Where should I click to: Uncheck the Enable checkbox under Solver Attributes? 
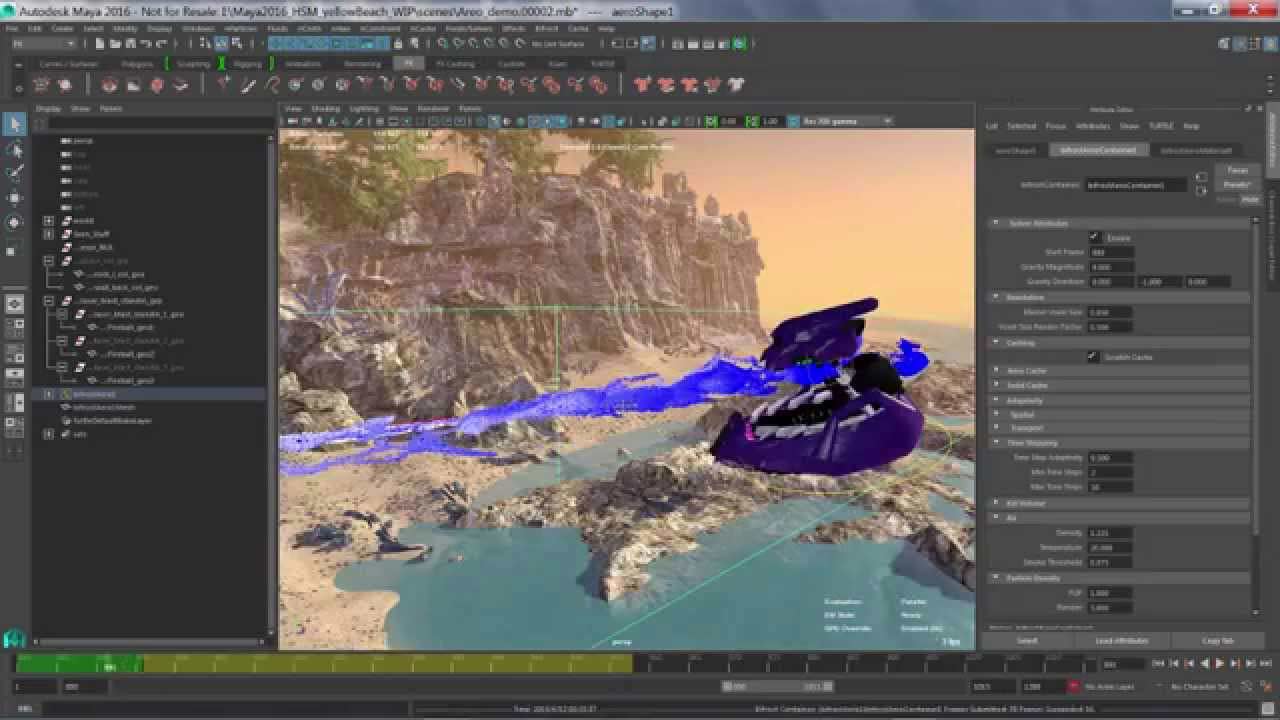pyautogui.click(x=1095, y=237)
